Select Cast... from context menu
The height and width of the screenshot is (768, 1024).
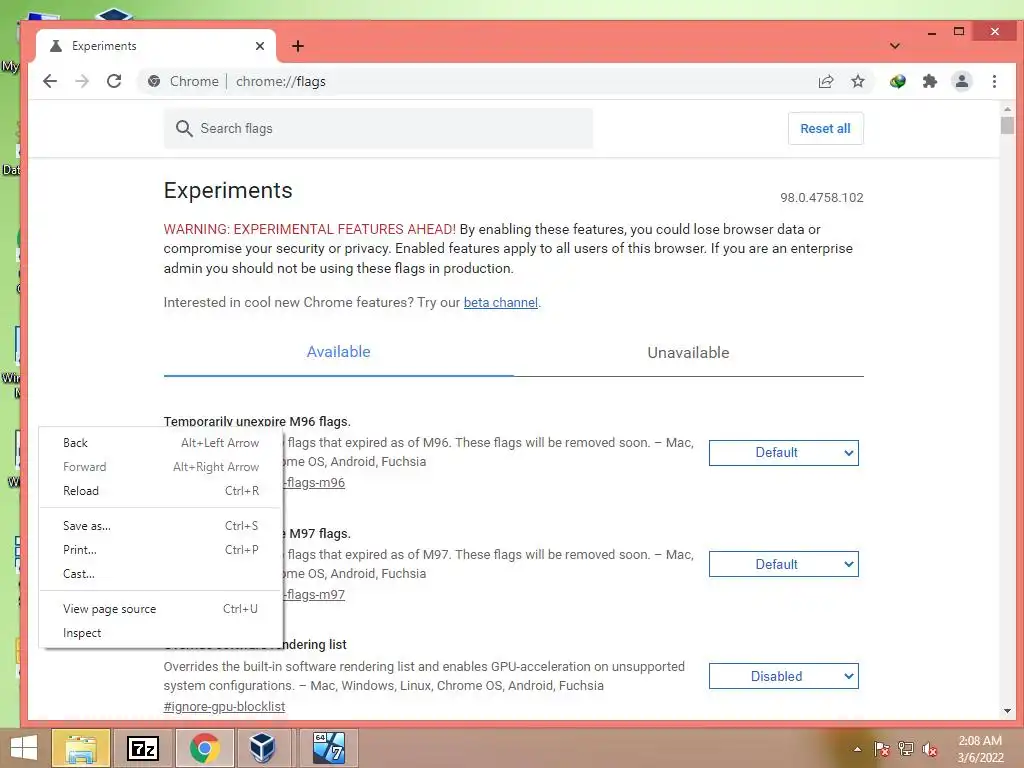click(x=161, y=573)
